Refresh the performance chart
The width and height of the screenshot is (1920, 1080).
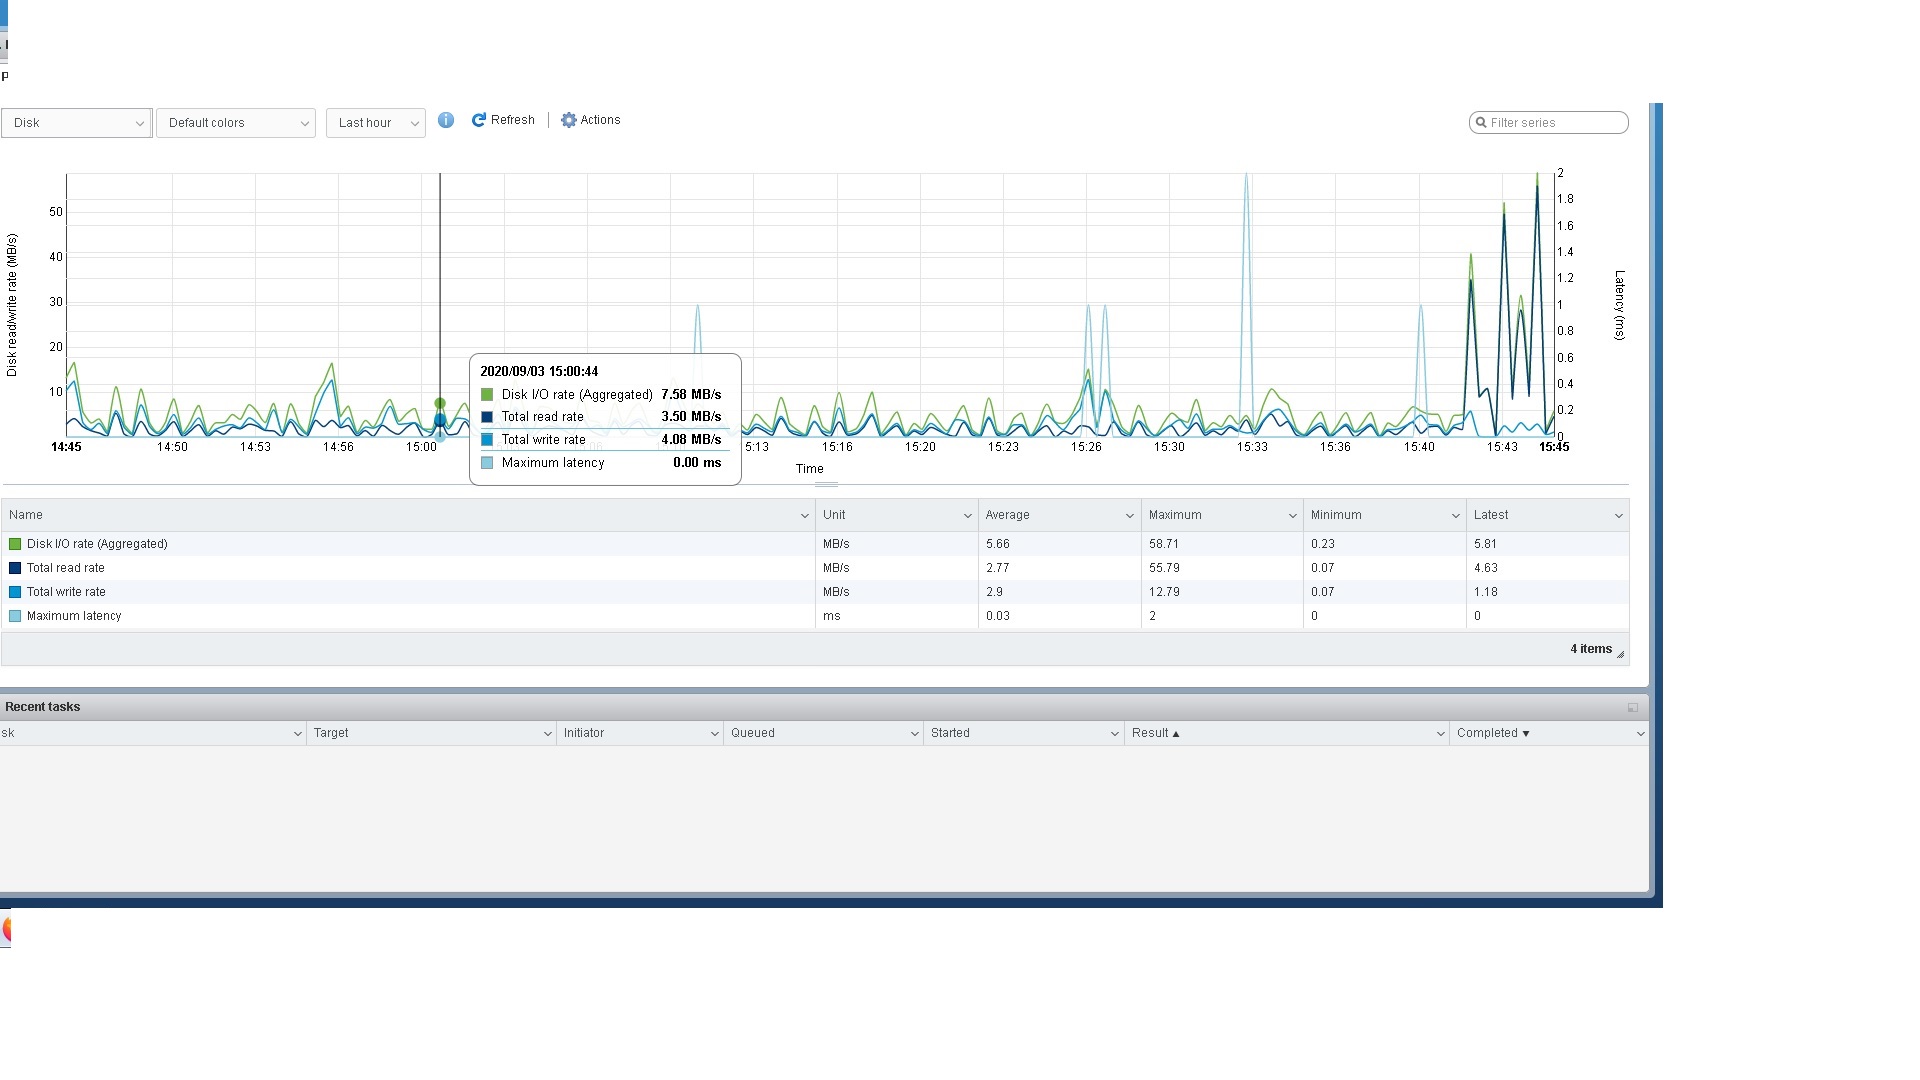click(x=503, y=120)
